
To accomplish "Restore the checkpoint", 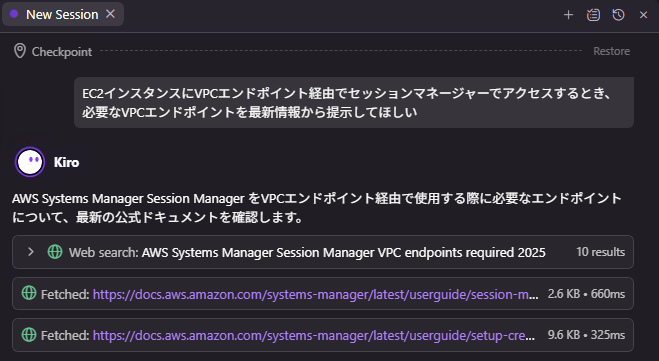I will [x=611, y=51].
